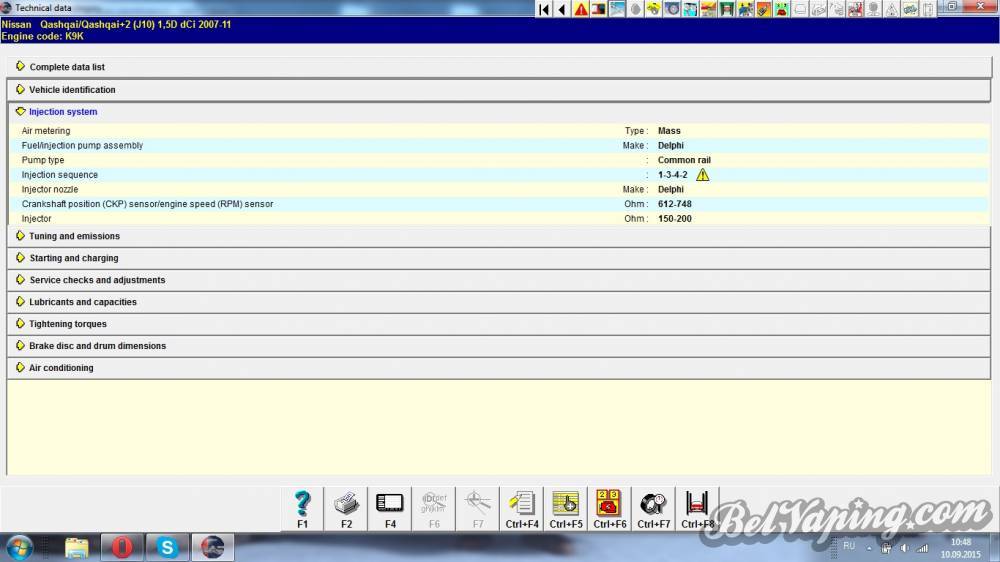
Task: Click the restore down window button
Action: (952, 6)
